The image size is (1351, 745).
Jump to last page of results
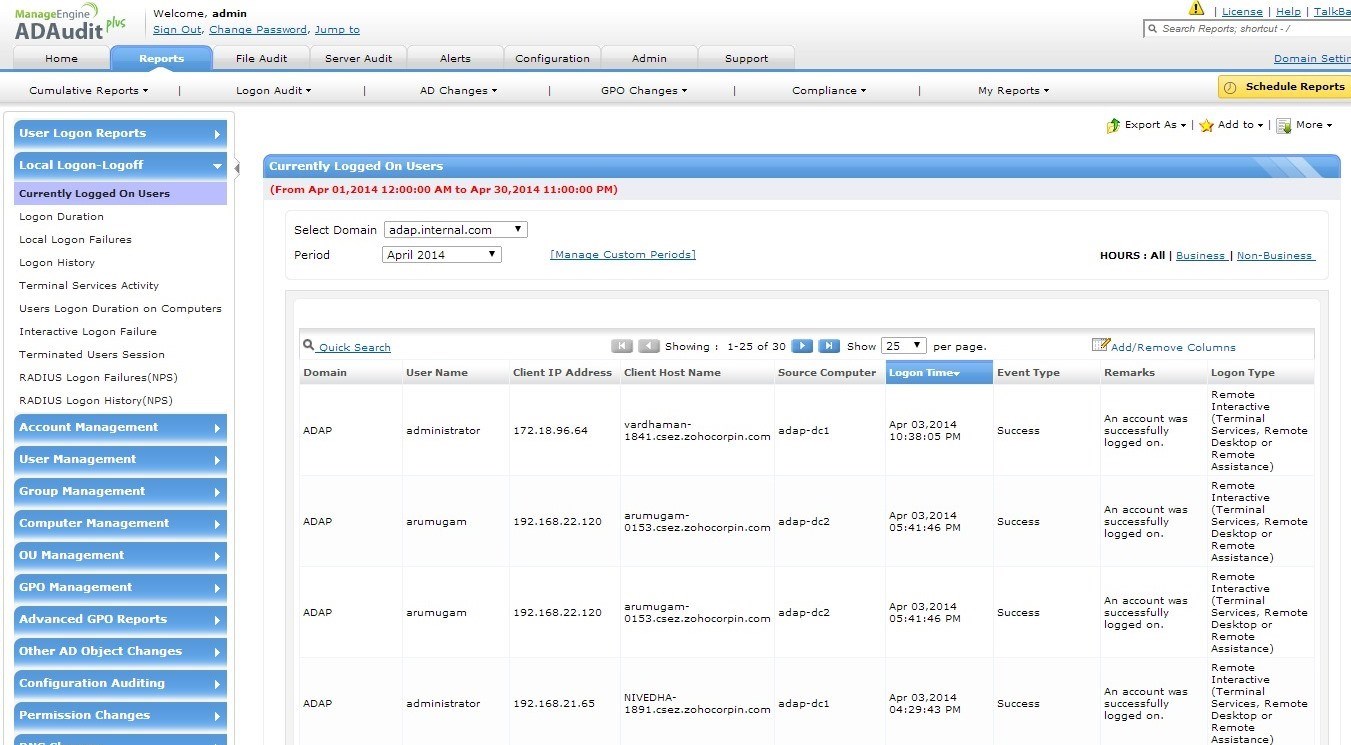coord(829,346)
